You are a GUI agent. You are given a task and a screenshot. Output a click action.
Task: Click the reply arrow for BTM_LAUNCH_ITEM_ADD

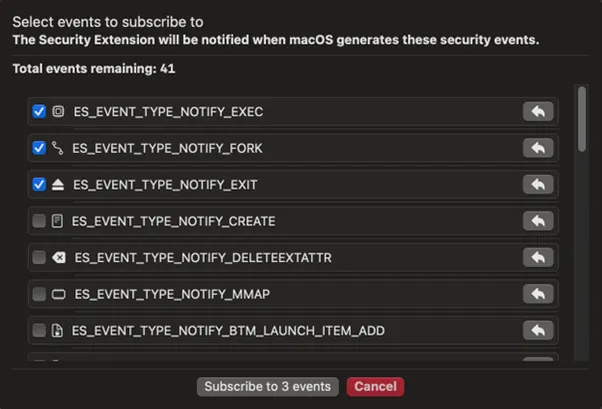[538, 331]
